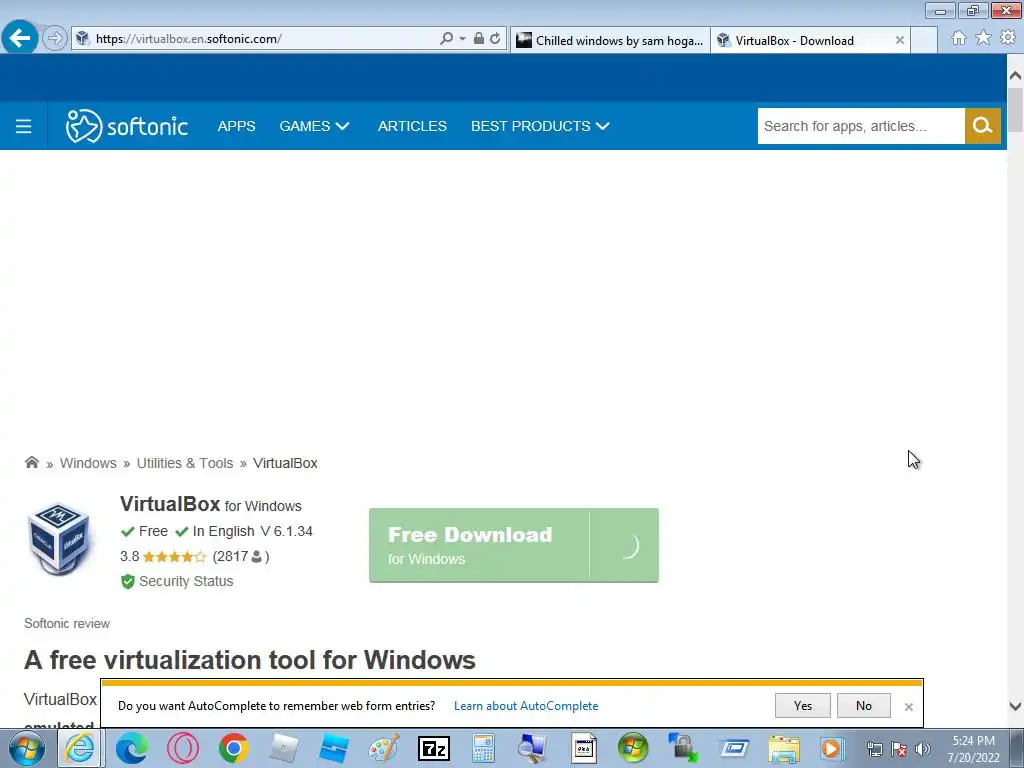Open the Magnifier icon in the taskbar

[x=532, y=748]
